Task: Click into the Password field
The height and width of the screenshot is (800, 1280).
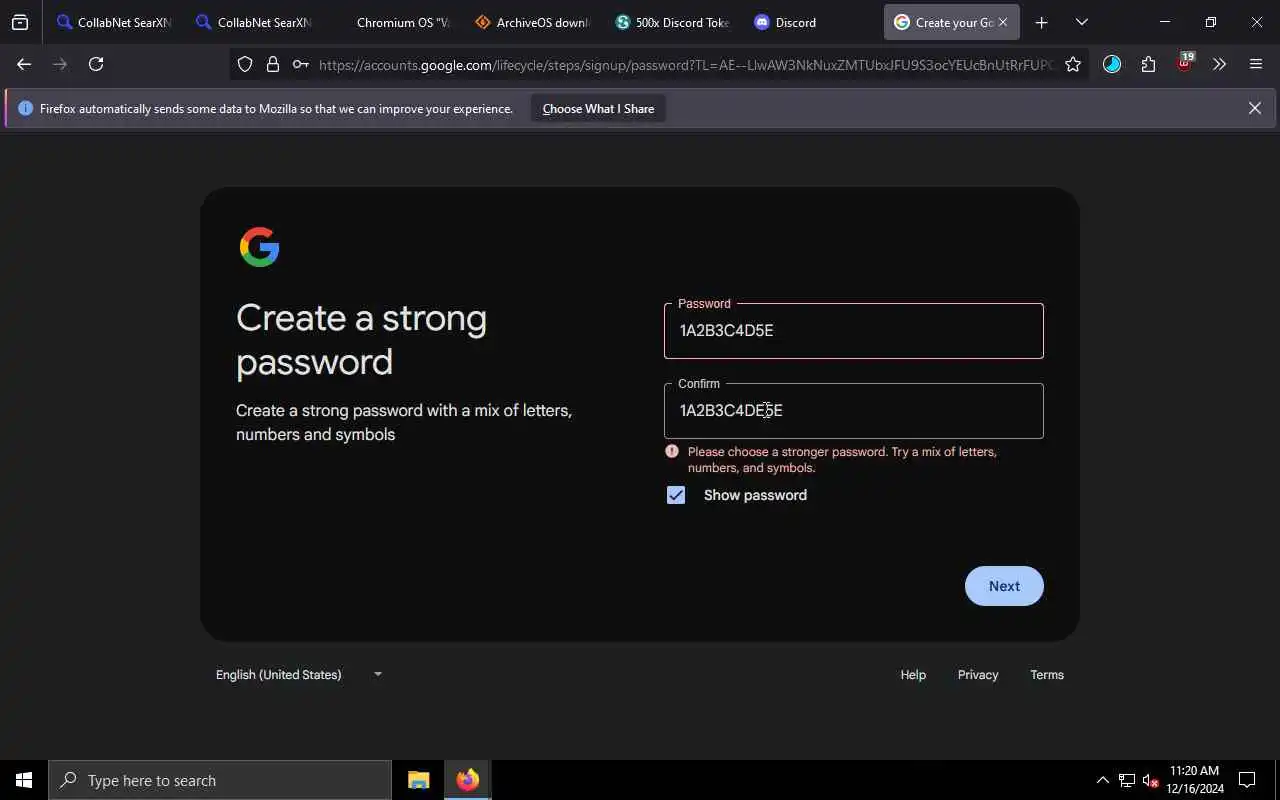Action: (x=853, y=331)
